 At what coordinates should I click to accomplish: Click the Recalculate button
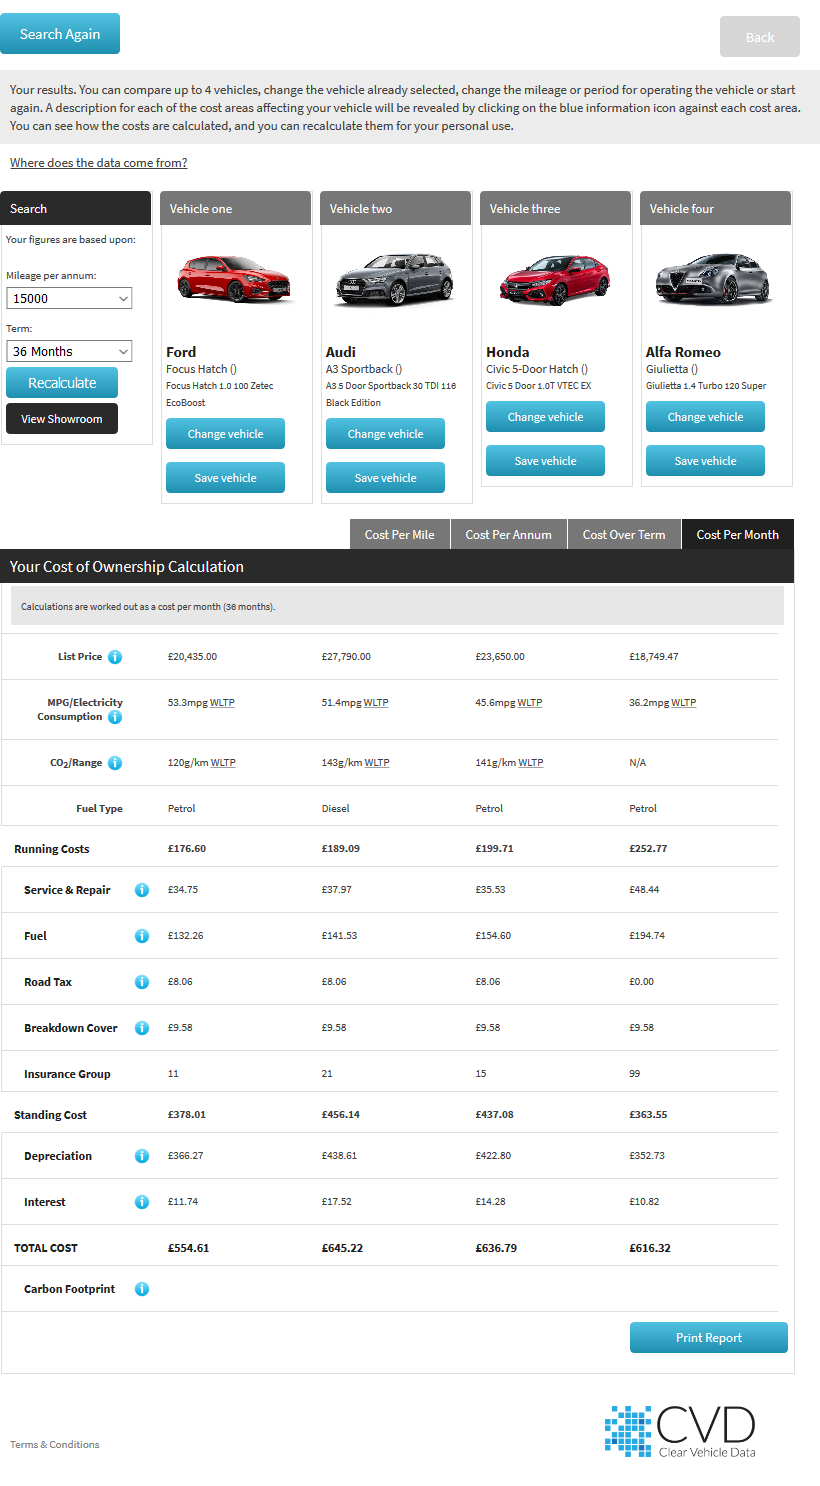click(x=62, y=383)
